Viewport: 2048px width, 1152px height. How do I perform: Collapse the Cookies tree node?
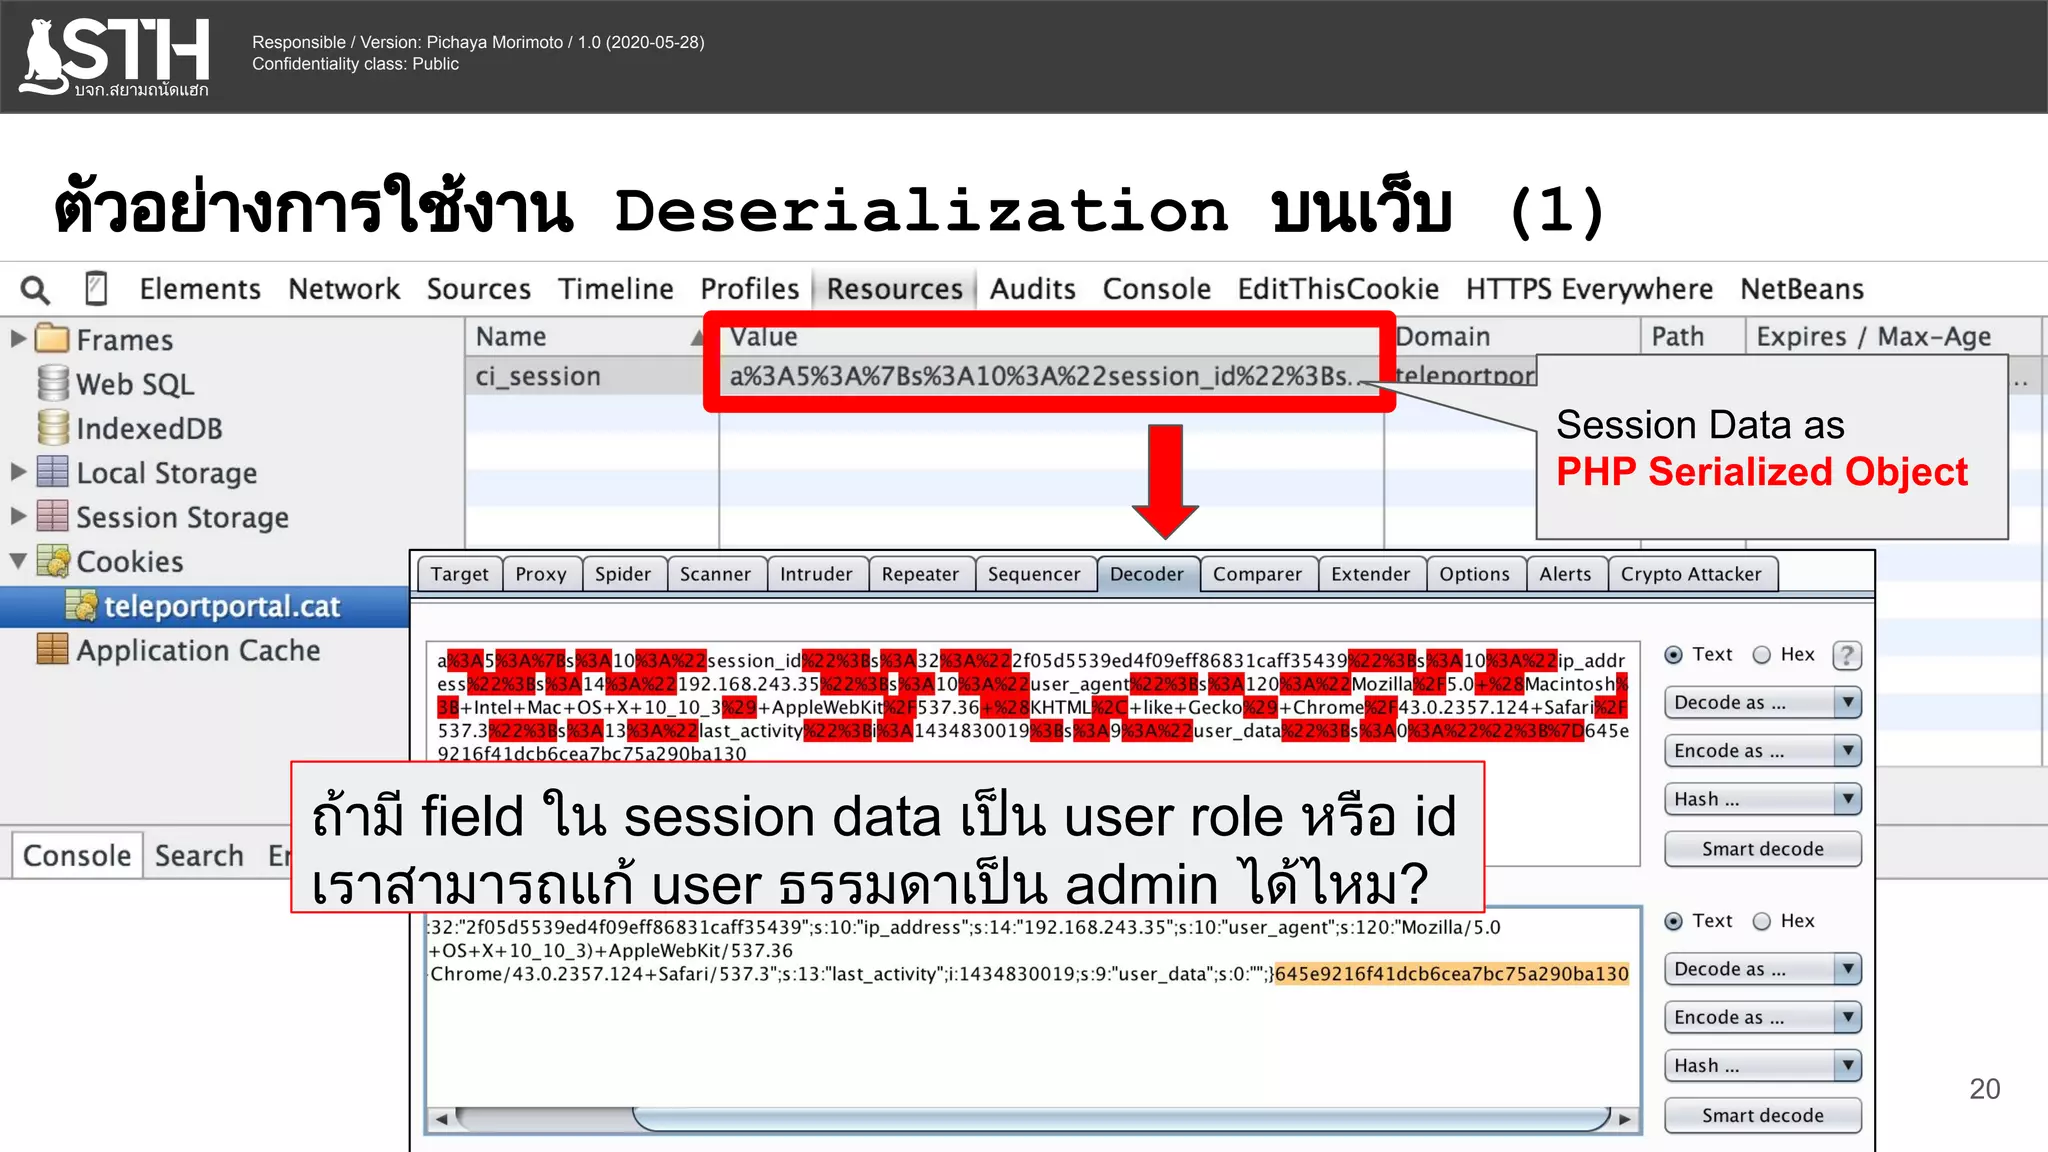[x=18, y=561]
